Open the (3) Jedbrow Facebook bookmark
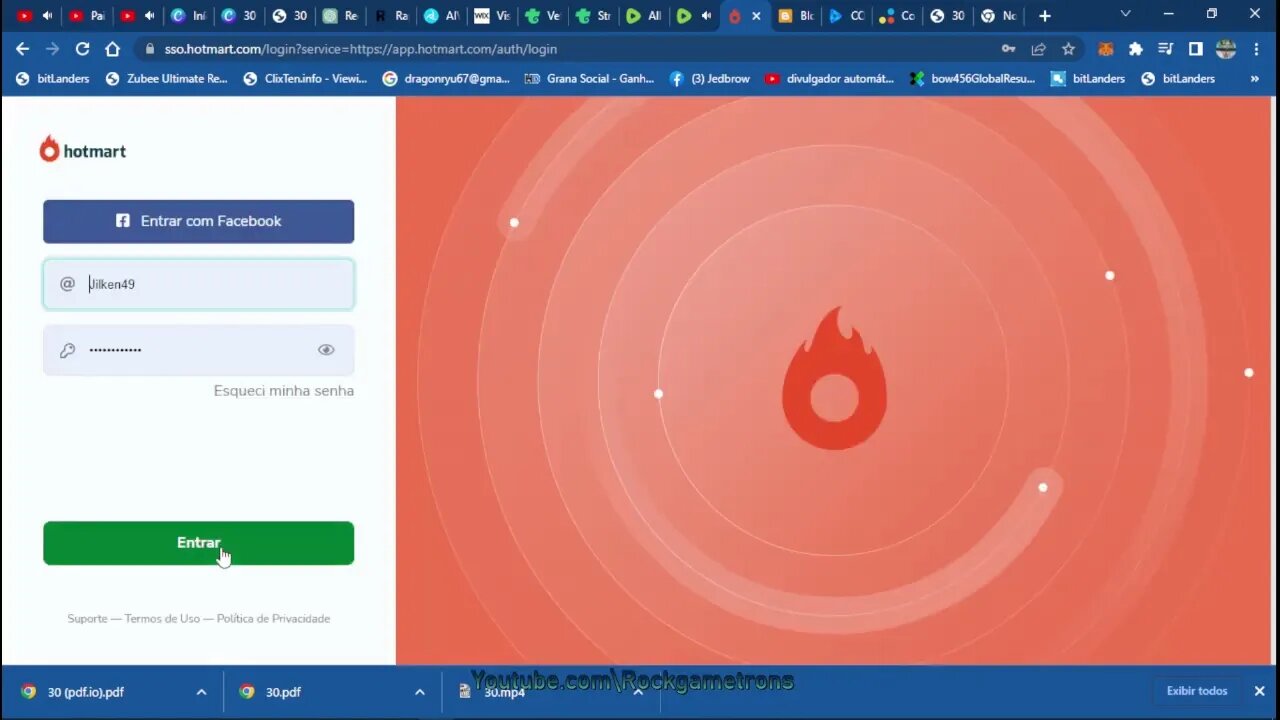 click(709, 79)
